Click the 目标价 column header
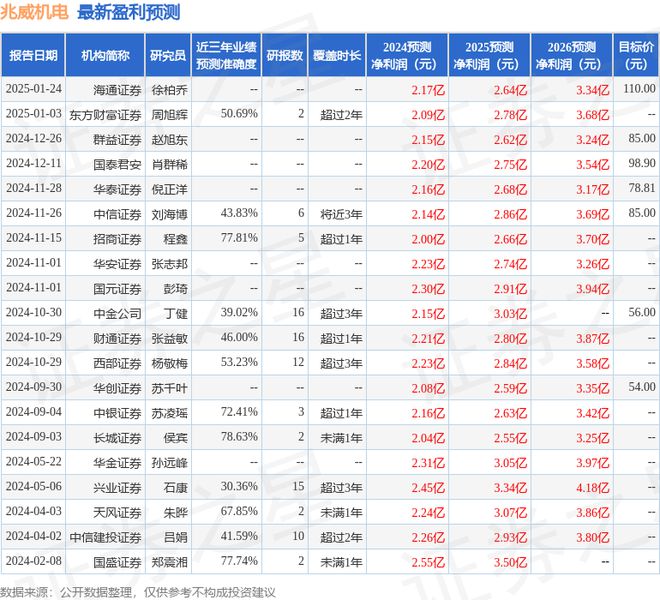Image resolution: width=660 pixels, height=600 pixels. 636,55
